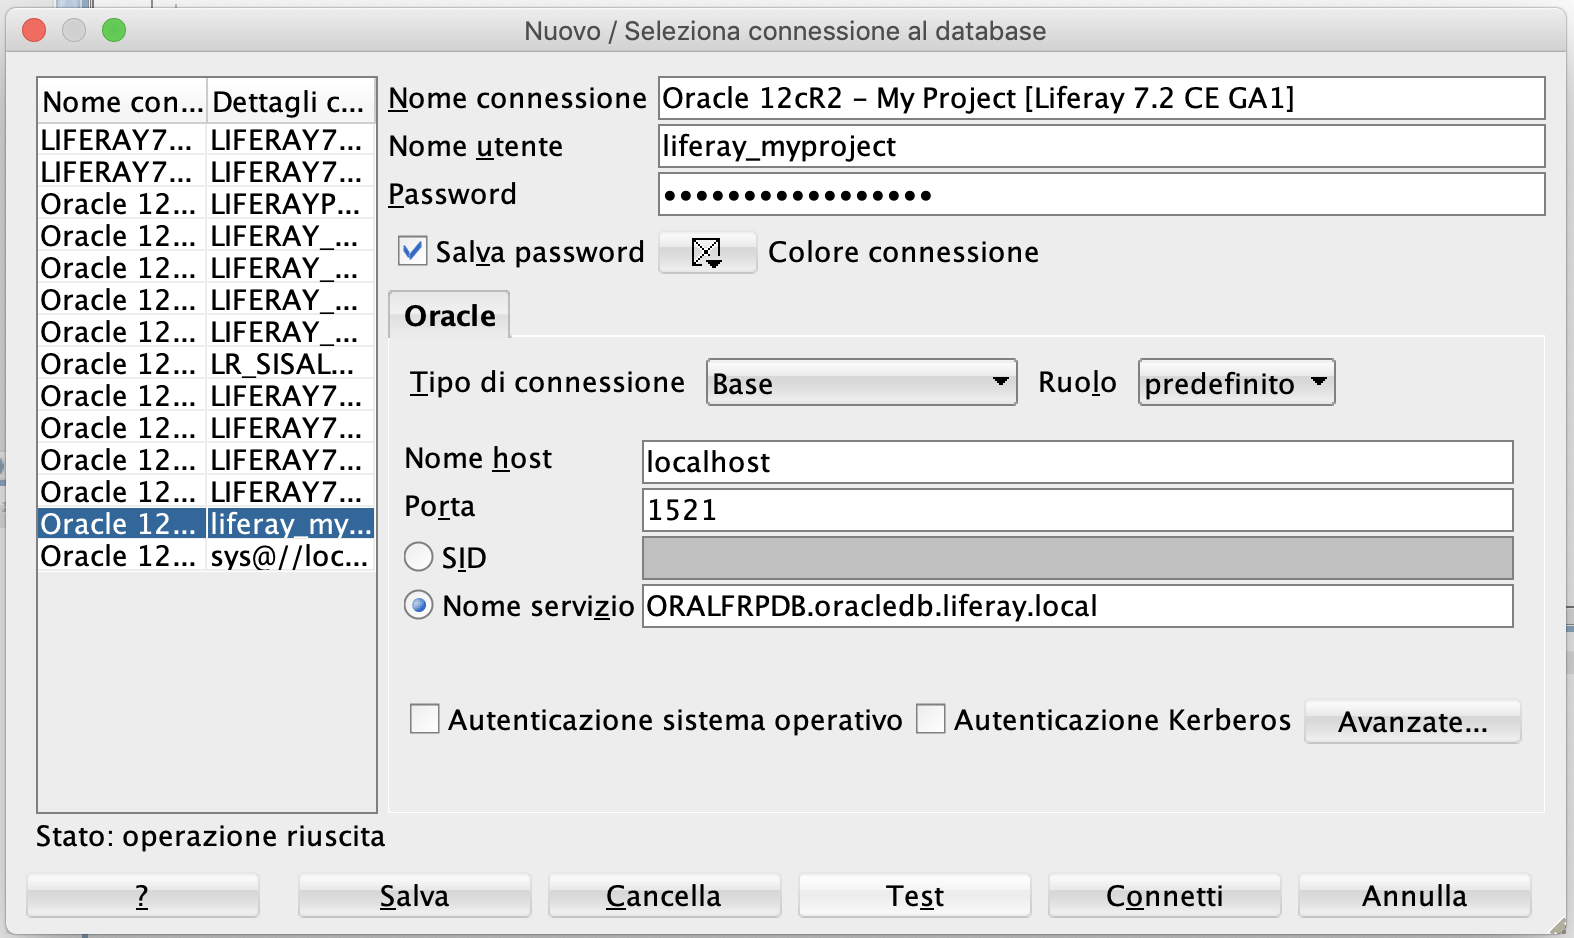Viewport: 1574px width, 938px height.
Task: Select the connection row with sys@//loc...
Action: [206, 556]
